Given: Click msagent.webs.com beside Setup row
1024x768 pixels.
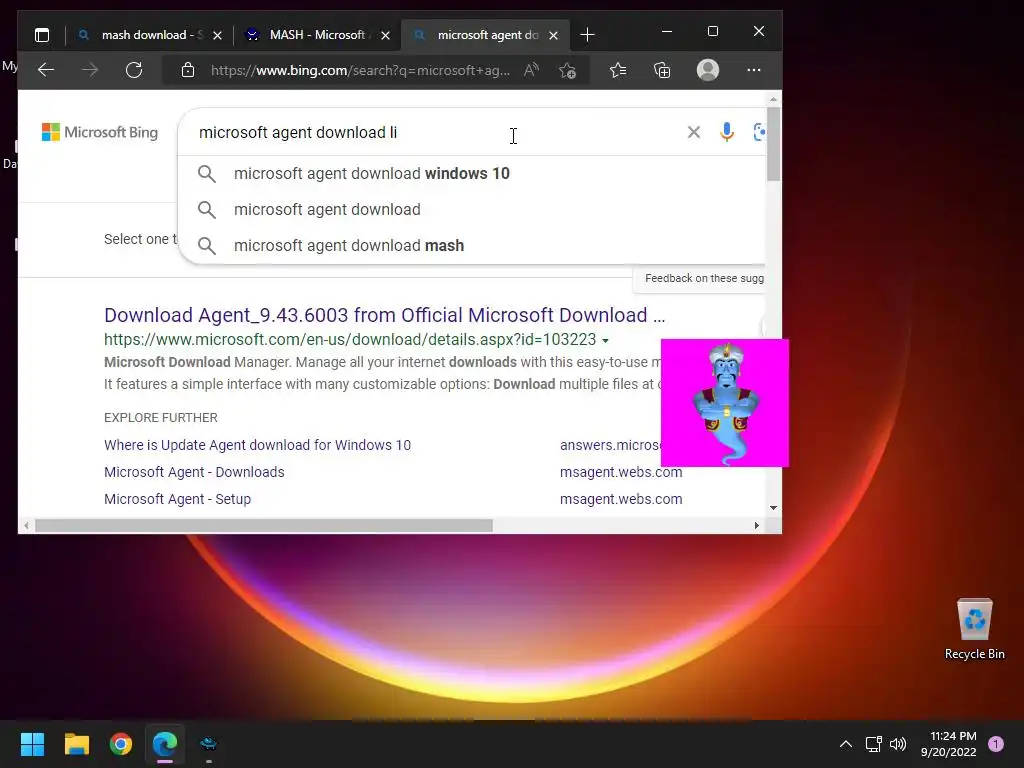Looking at the screenshot, I should (620, 499).
